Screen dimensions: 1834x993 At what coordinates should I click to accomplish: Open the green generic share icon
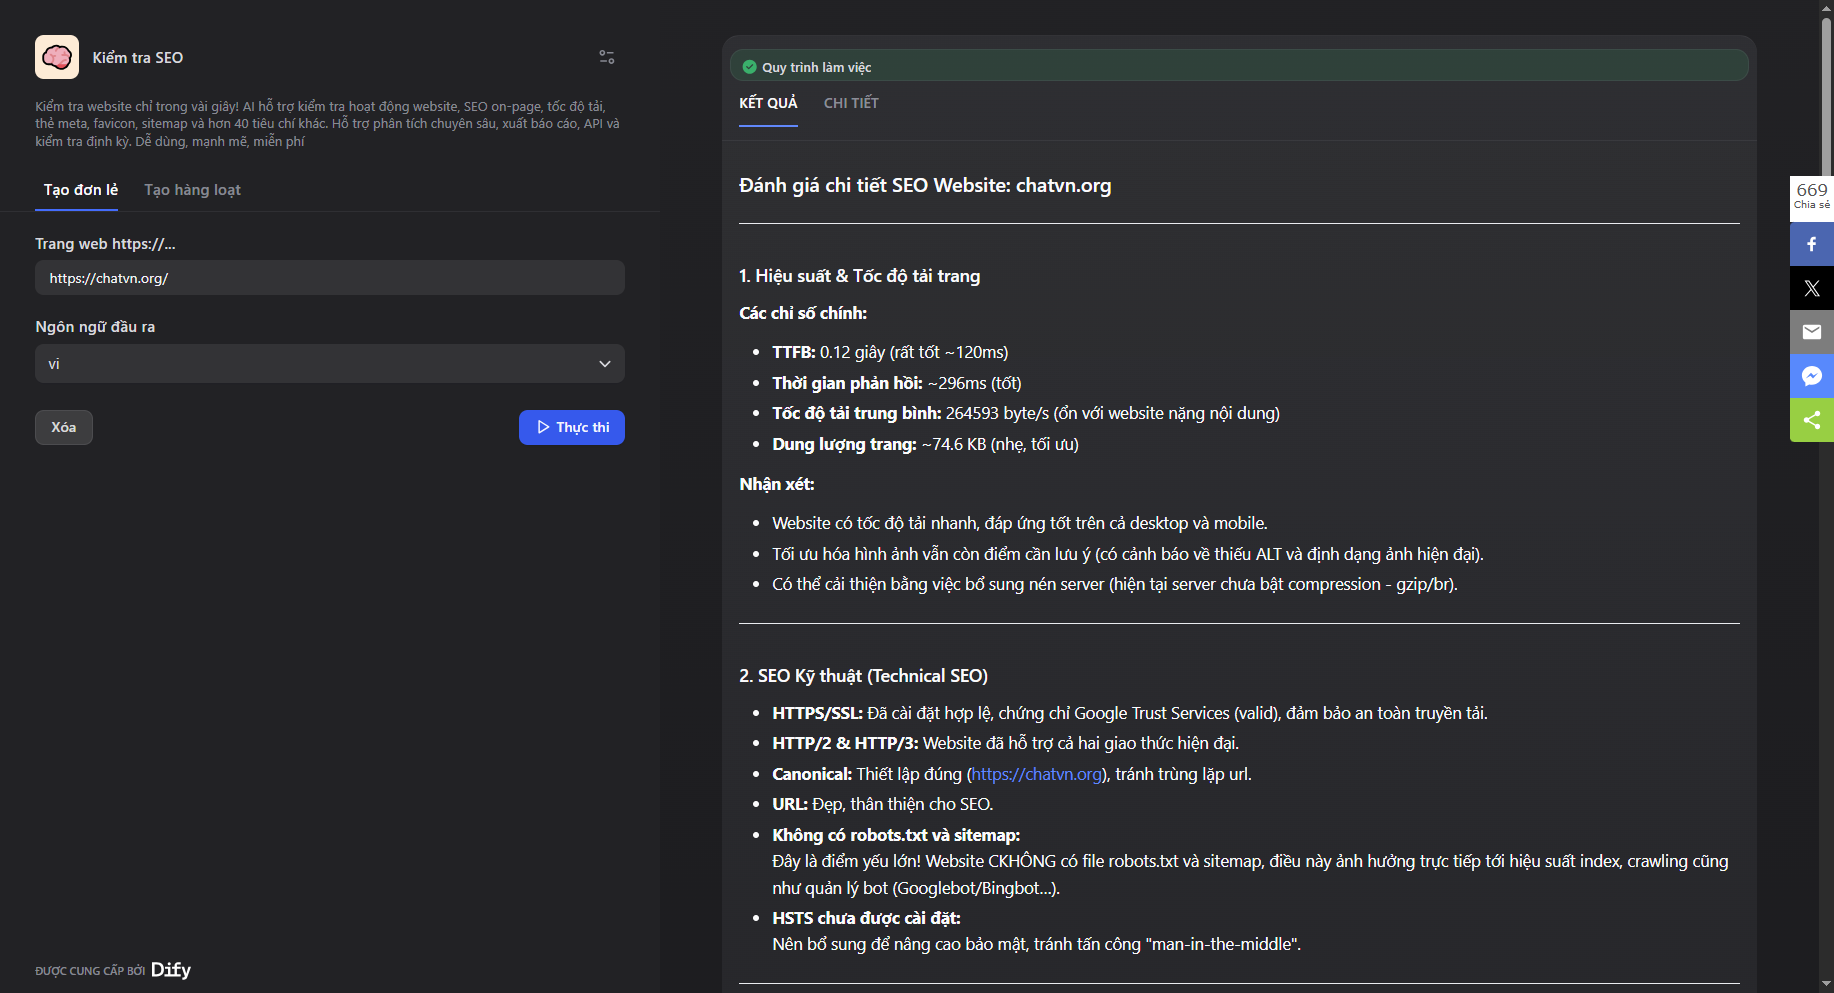point(1811,420)
